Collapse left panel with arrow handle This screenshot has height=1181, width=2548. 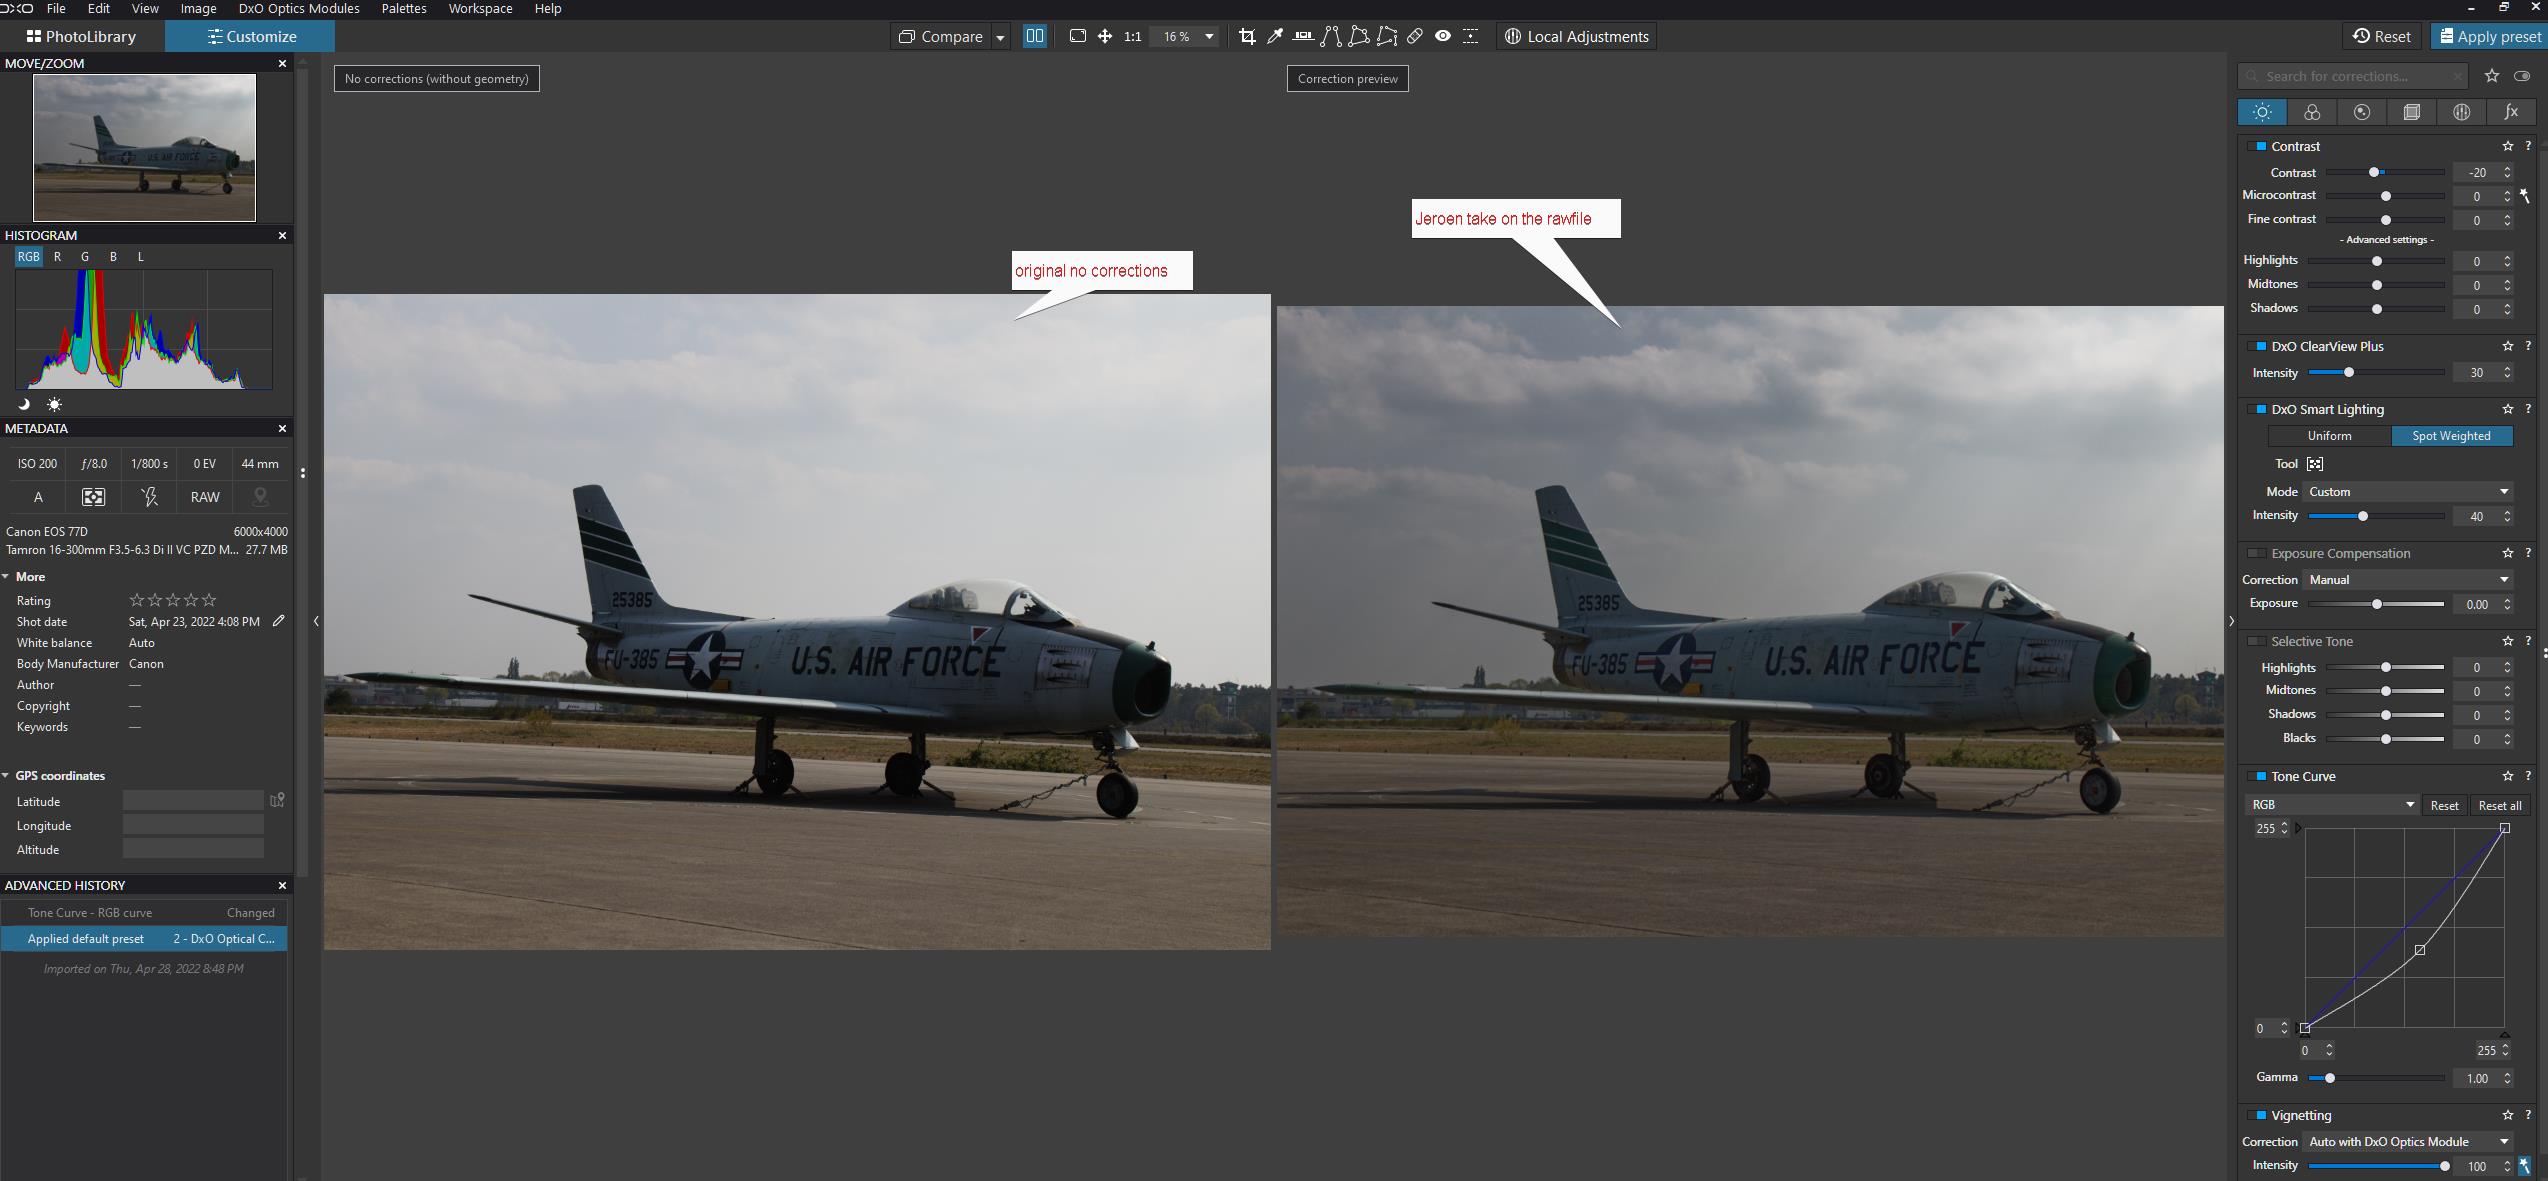(x=316, y=621)
